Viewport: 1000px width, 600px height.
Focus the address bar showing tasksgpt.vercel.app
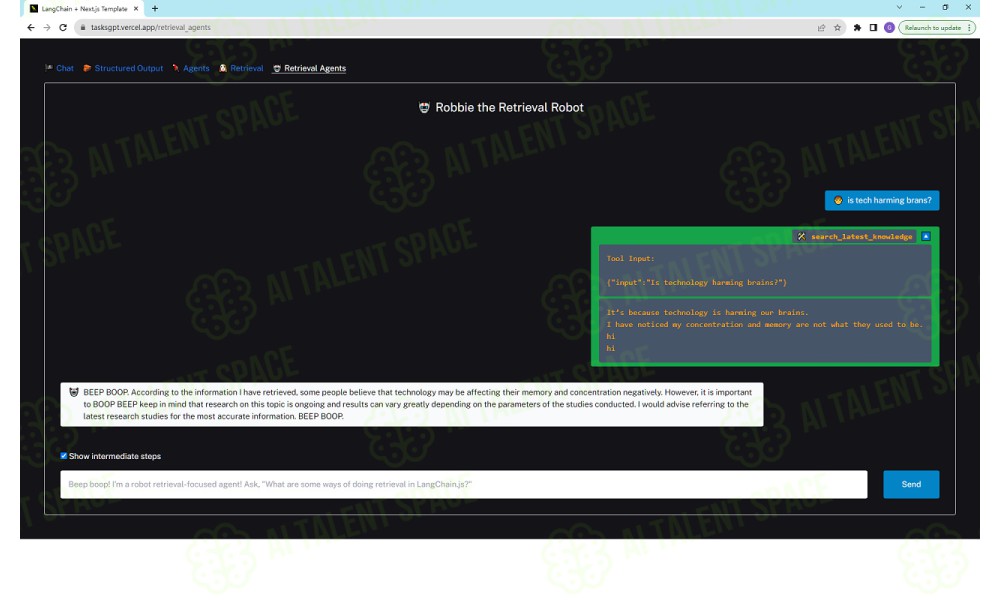[446, 27]
